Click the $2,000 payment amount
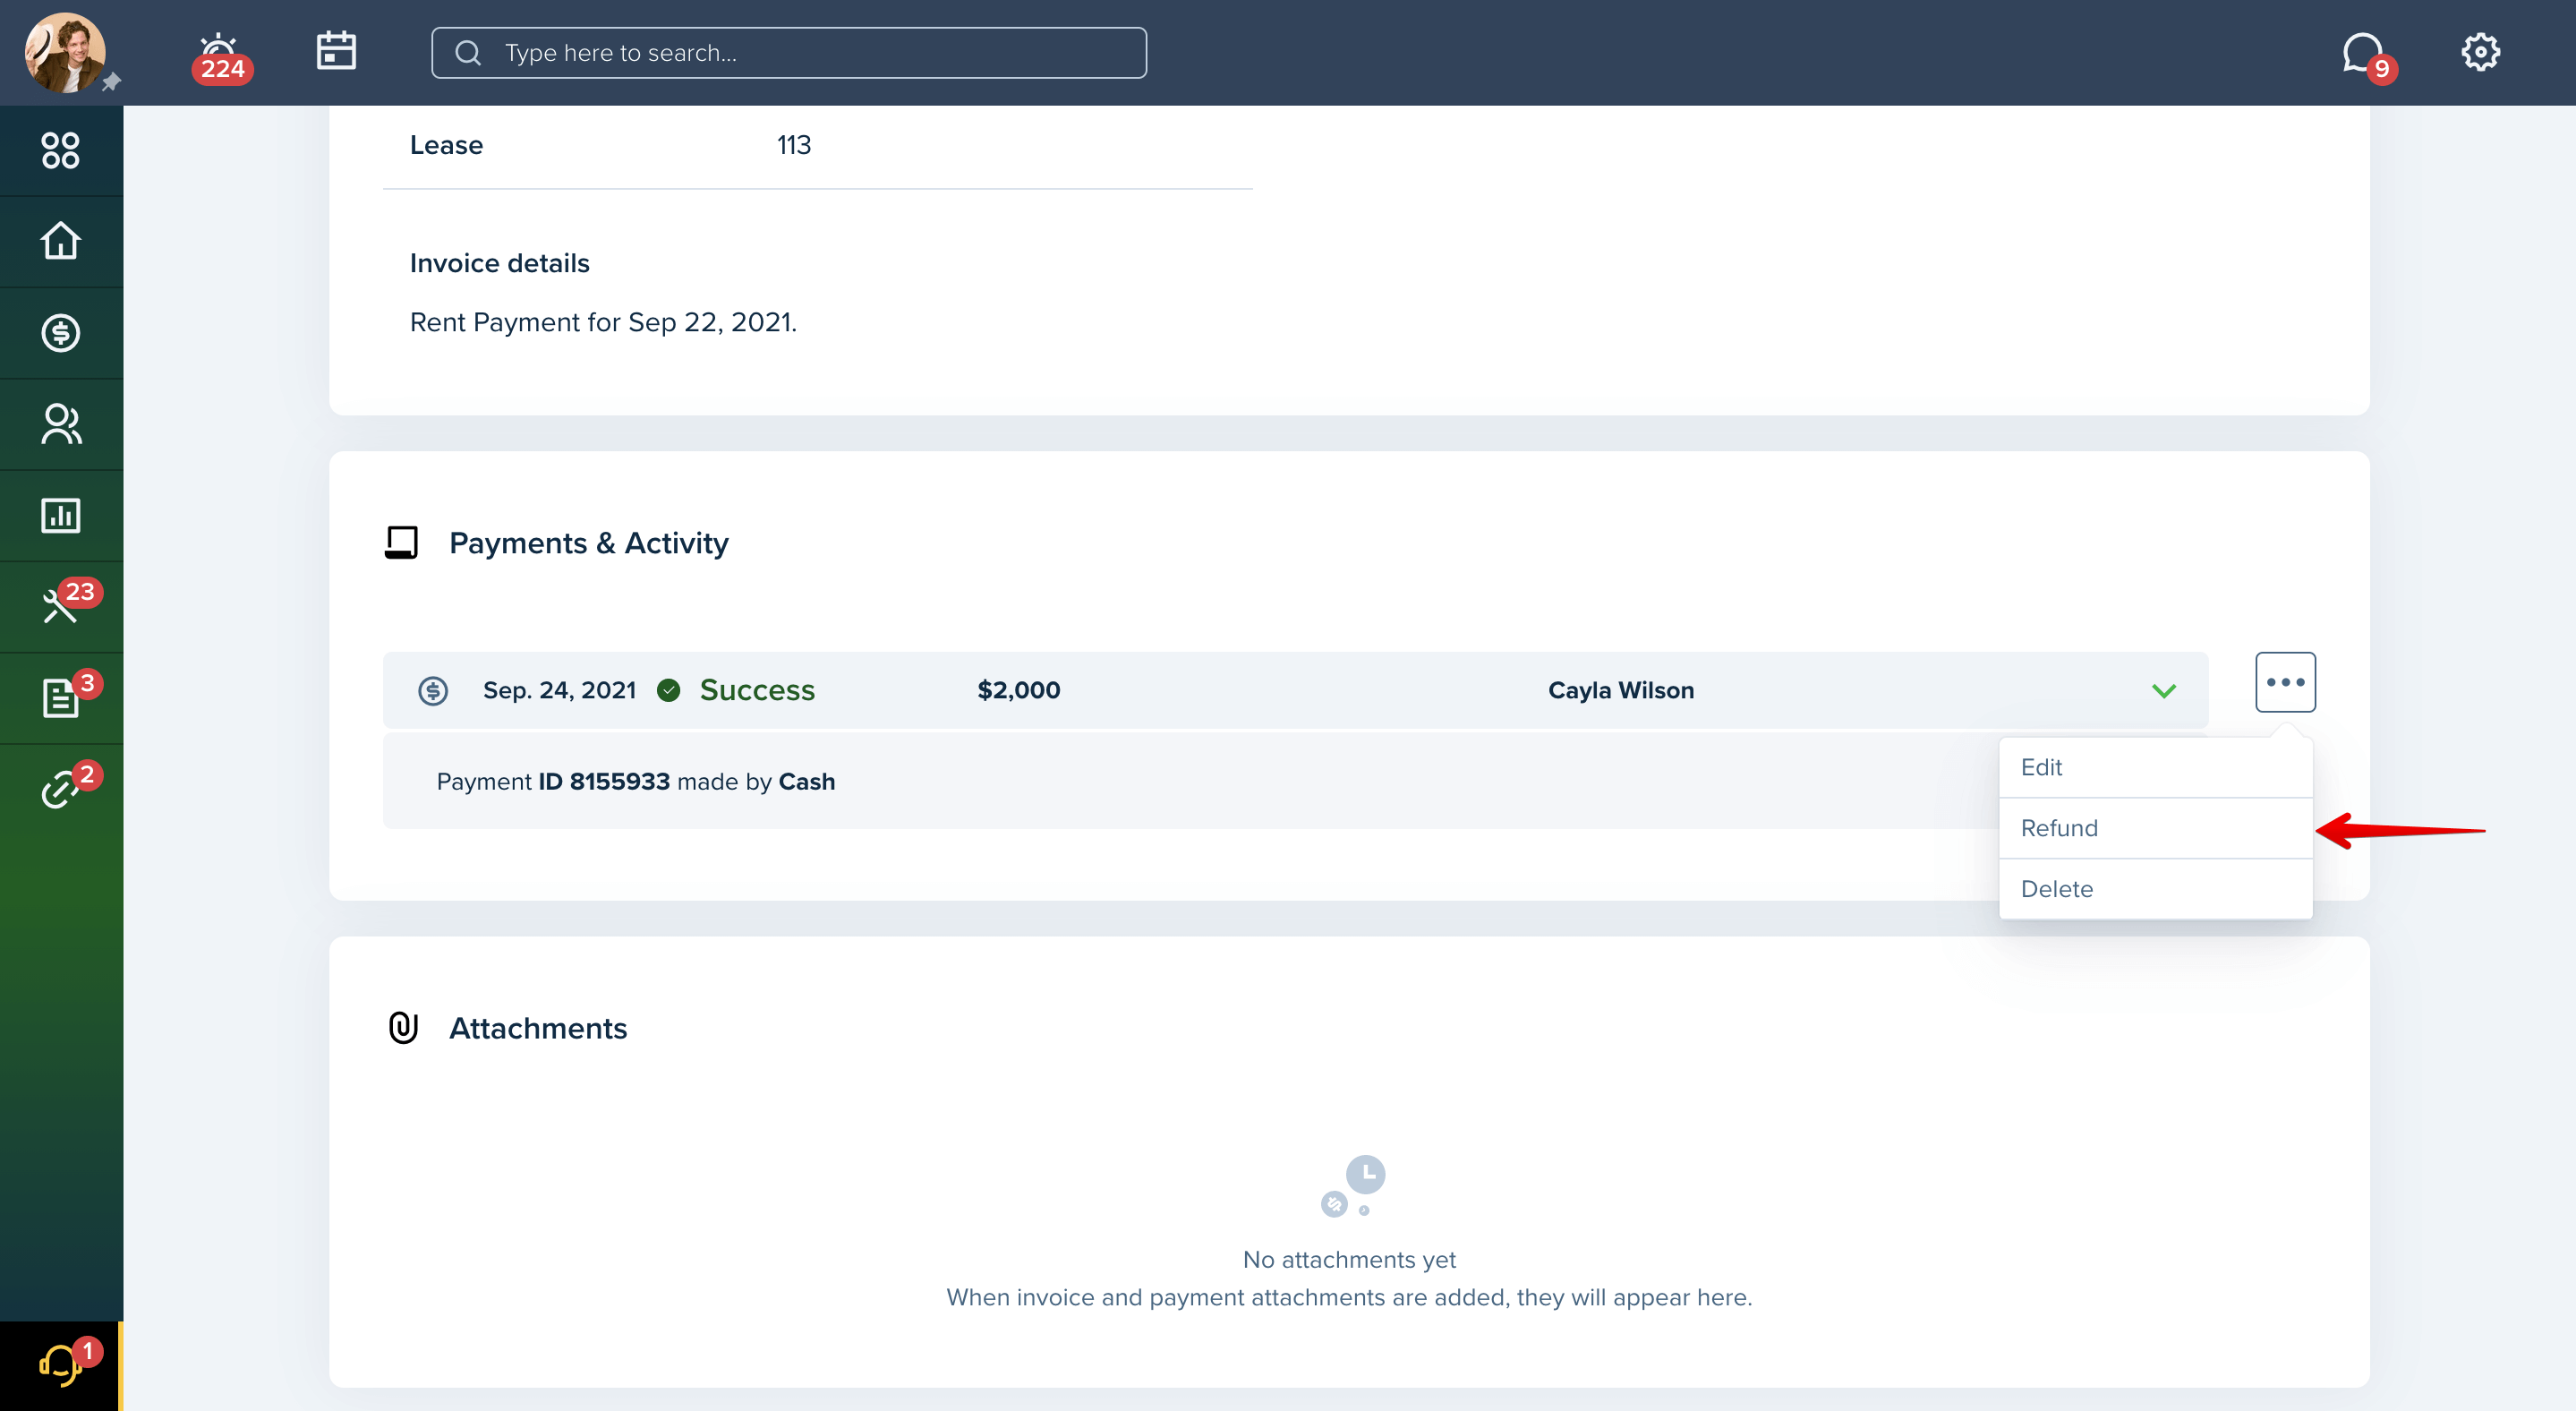Viewport: 2576px width, 1411px height. pyautogui.click(x=1018, y=691)
